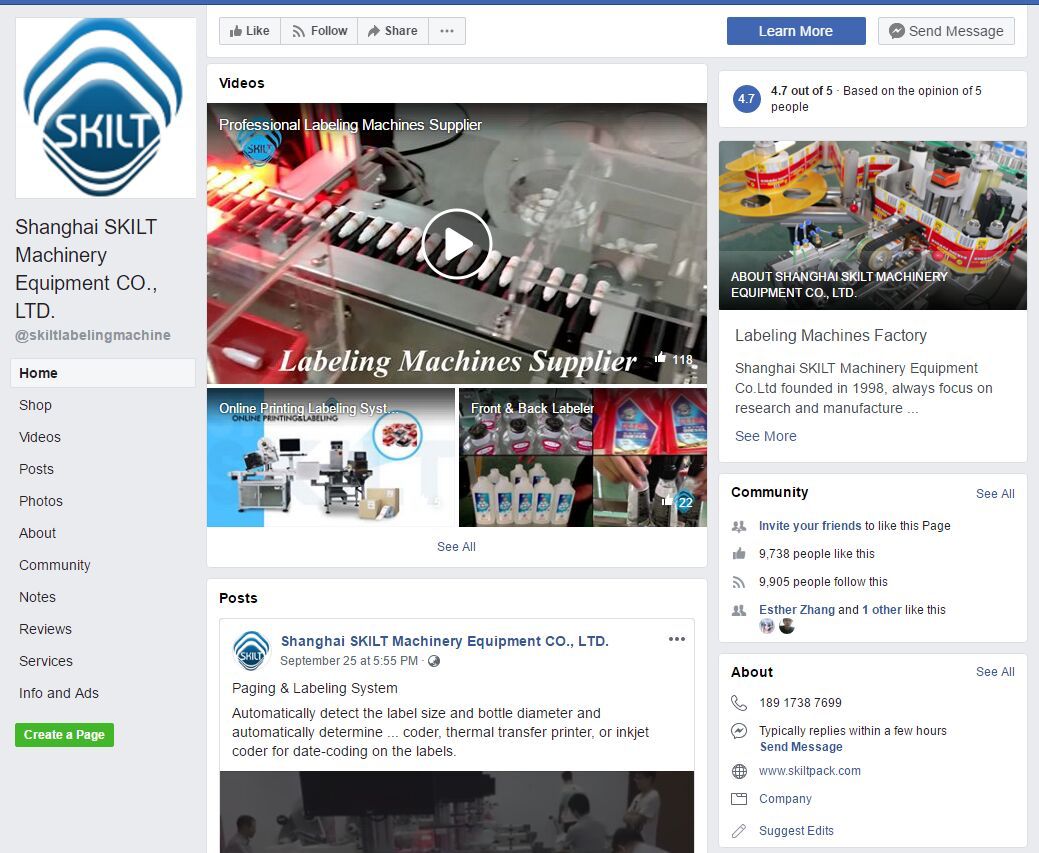Open the Photos section
The width and height of the screenshot is (1039, 853).
coord(41,501)
